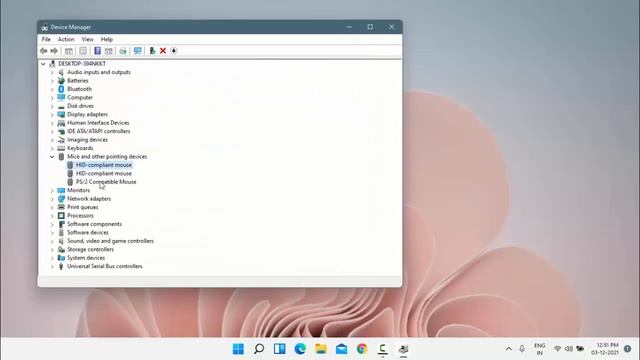Expand the Keyboards category

[x=52, y=148]
